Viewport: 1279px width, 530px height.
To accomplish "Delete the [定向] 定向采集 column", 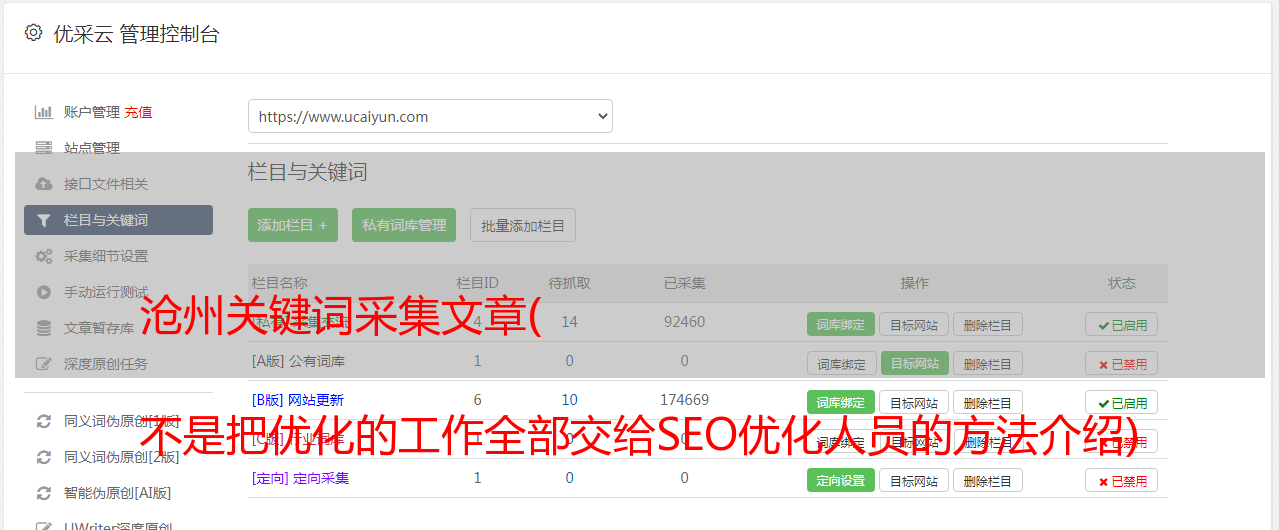I will [988, 481].
